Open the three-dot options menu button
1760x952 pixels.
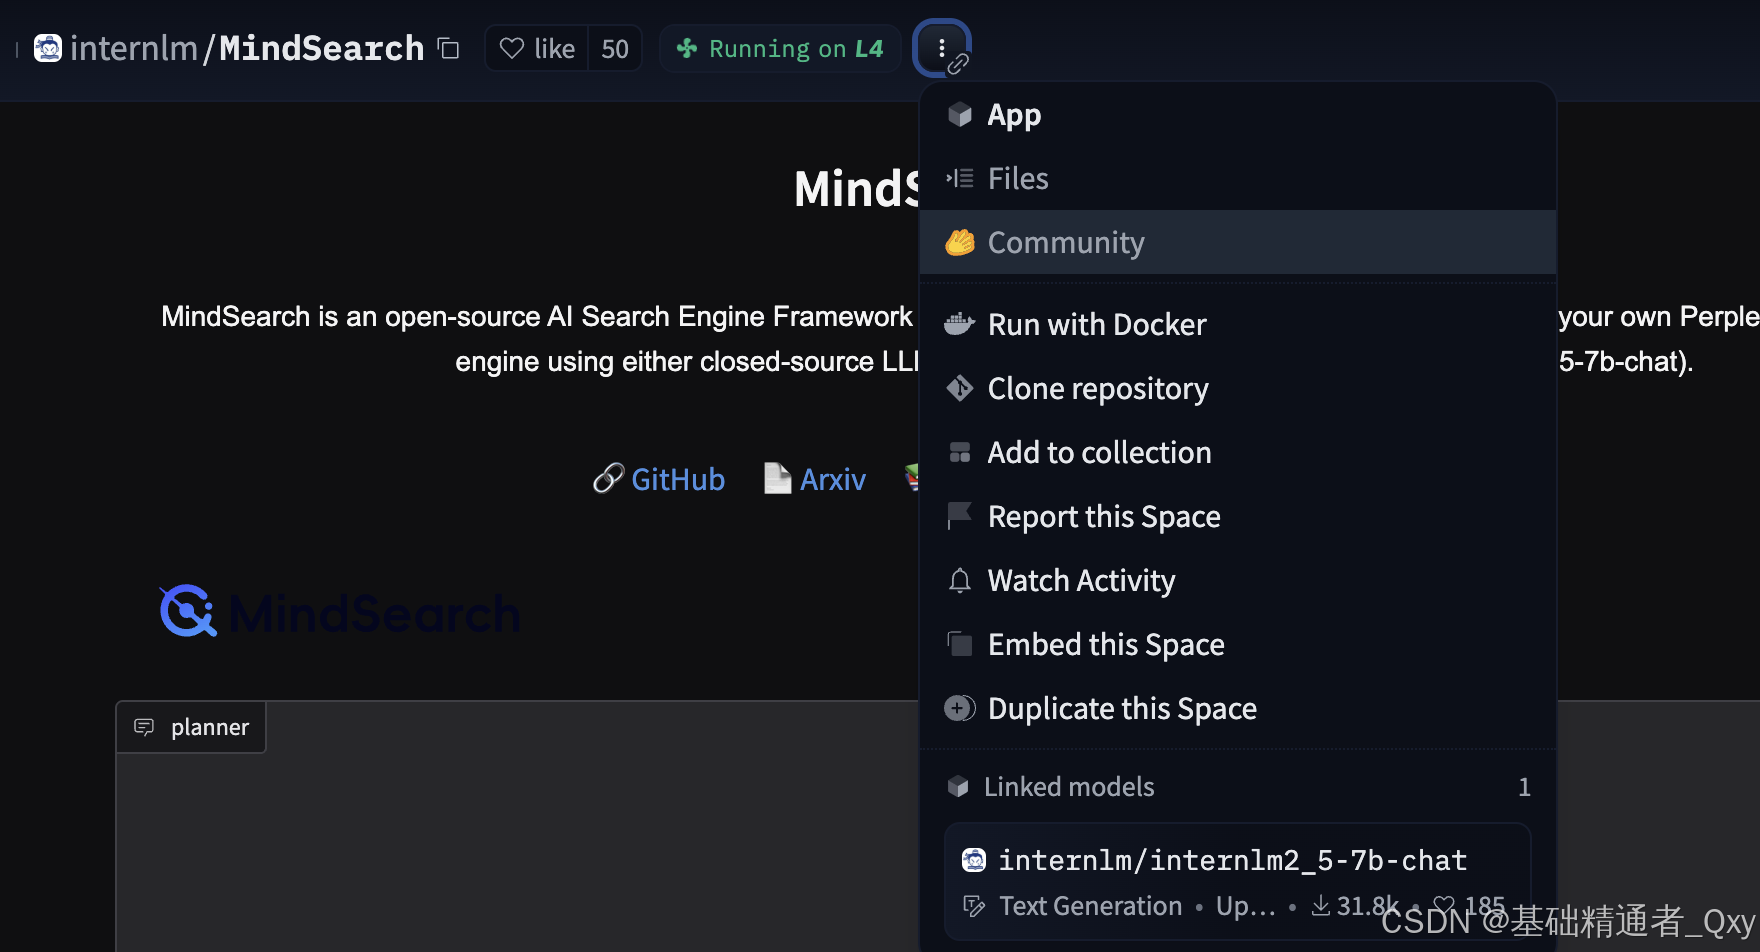[941, 48]
